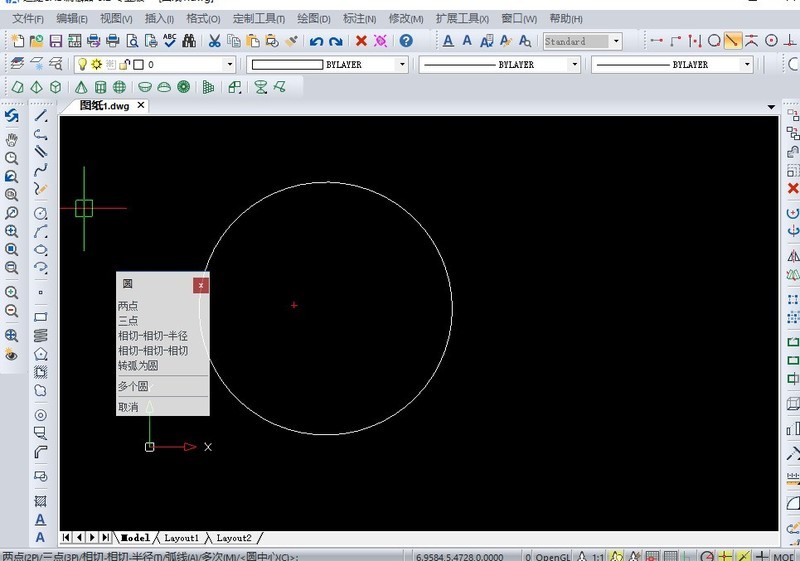Image resolution: width=800 pixels, height=561 pixels.
Task: Click the red X erase icon on right toolbar
Action: (x=793, y=189)
